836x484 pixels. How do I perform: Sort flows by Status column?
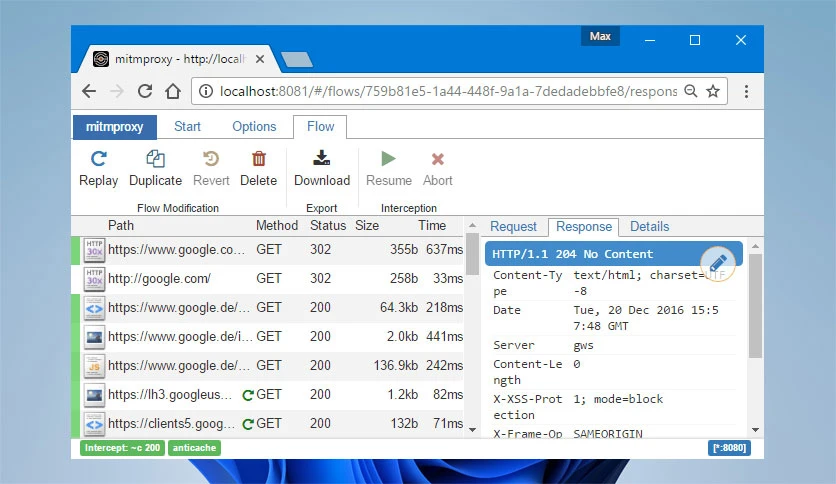(x=328, y=225)
